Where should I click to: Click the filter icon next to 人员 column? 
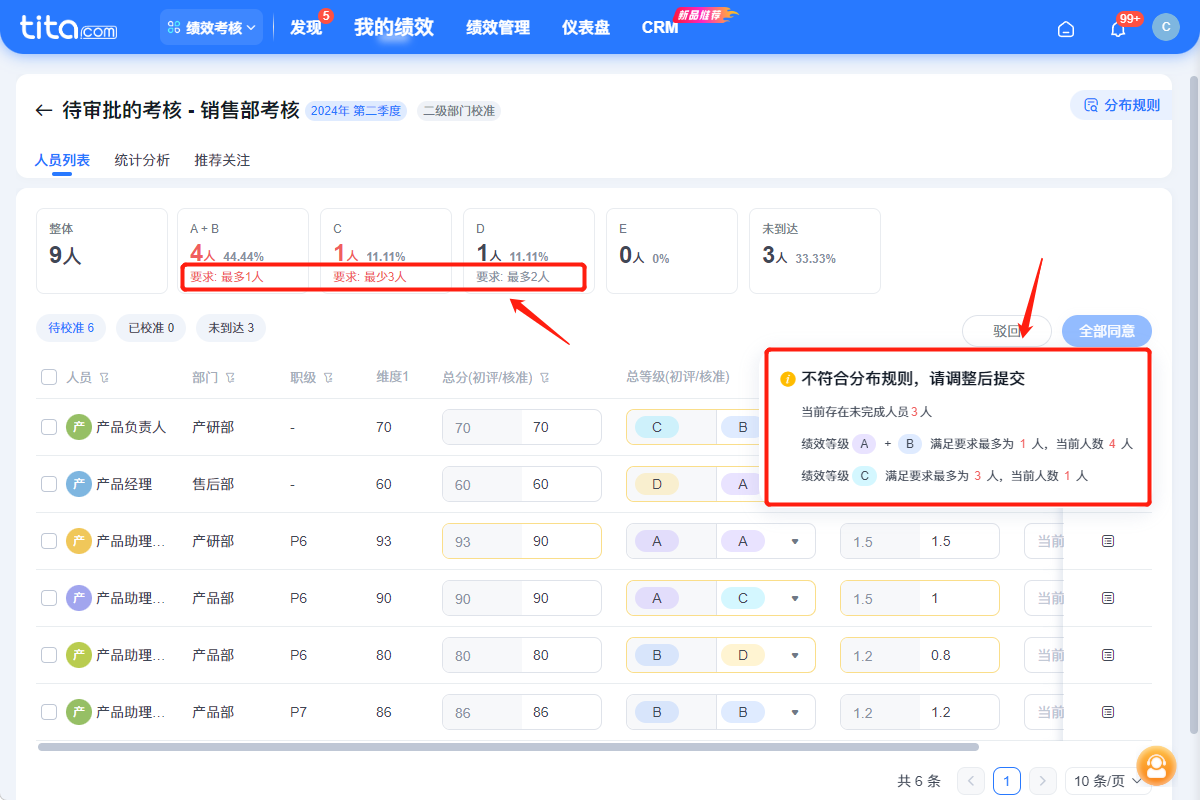click(104, 378)
